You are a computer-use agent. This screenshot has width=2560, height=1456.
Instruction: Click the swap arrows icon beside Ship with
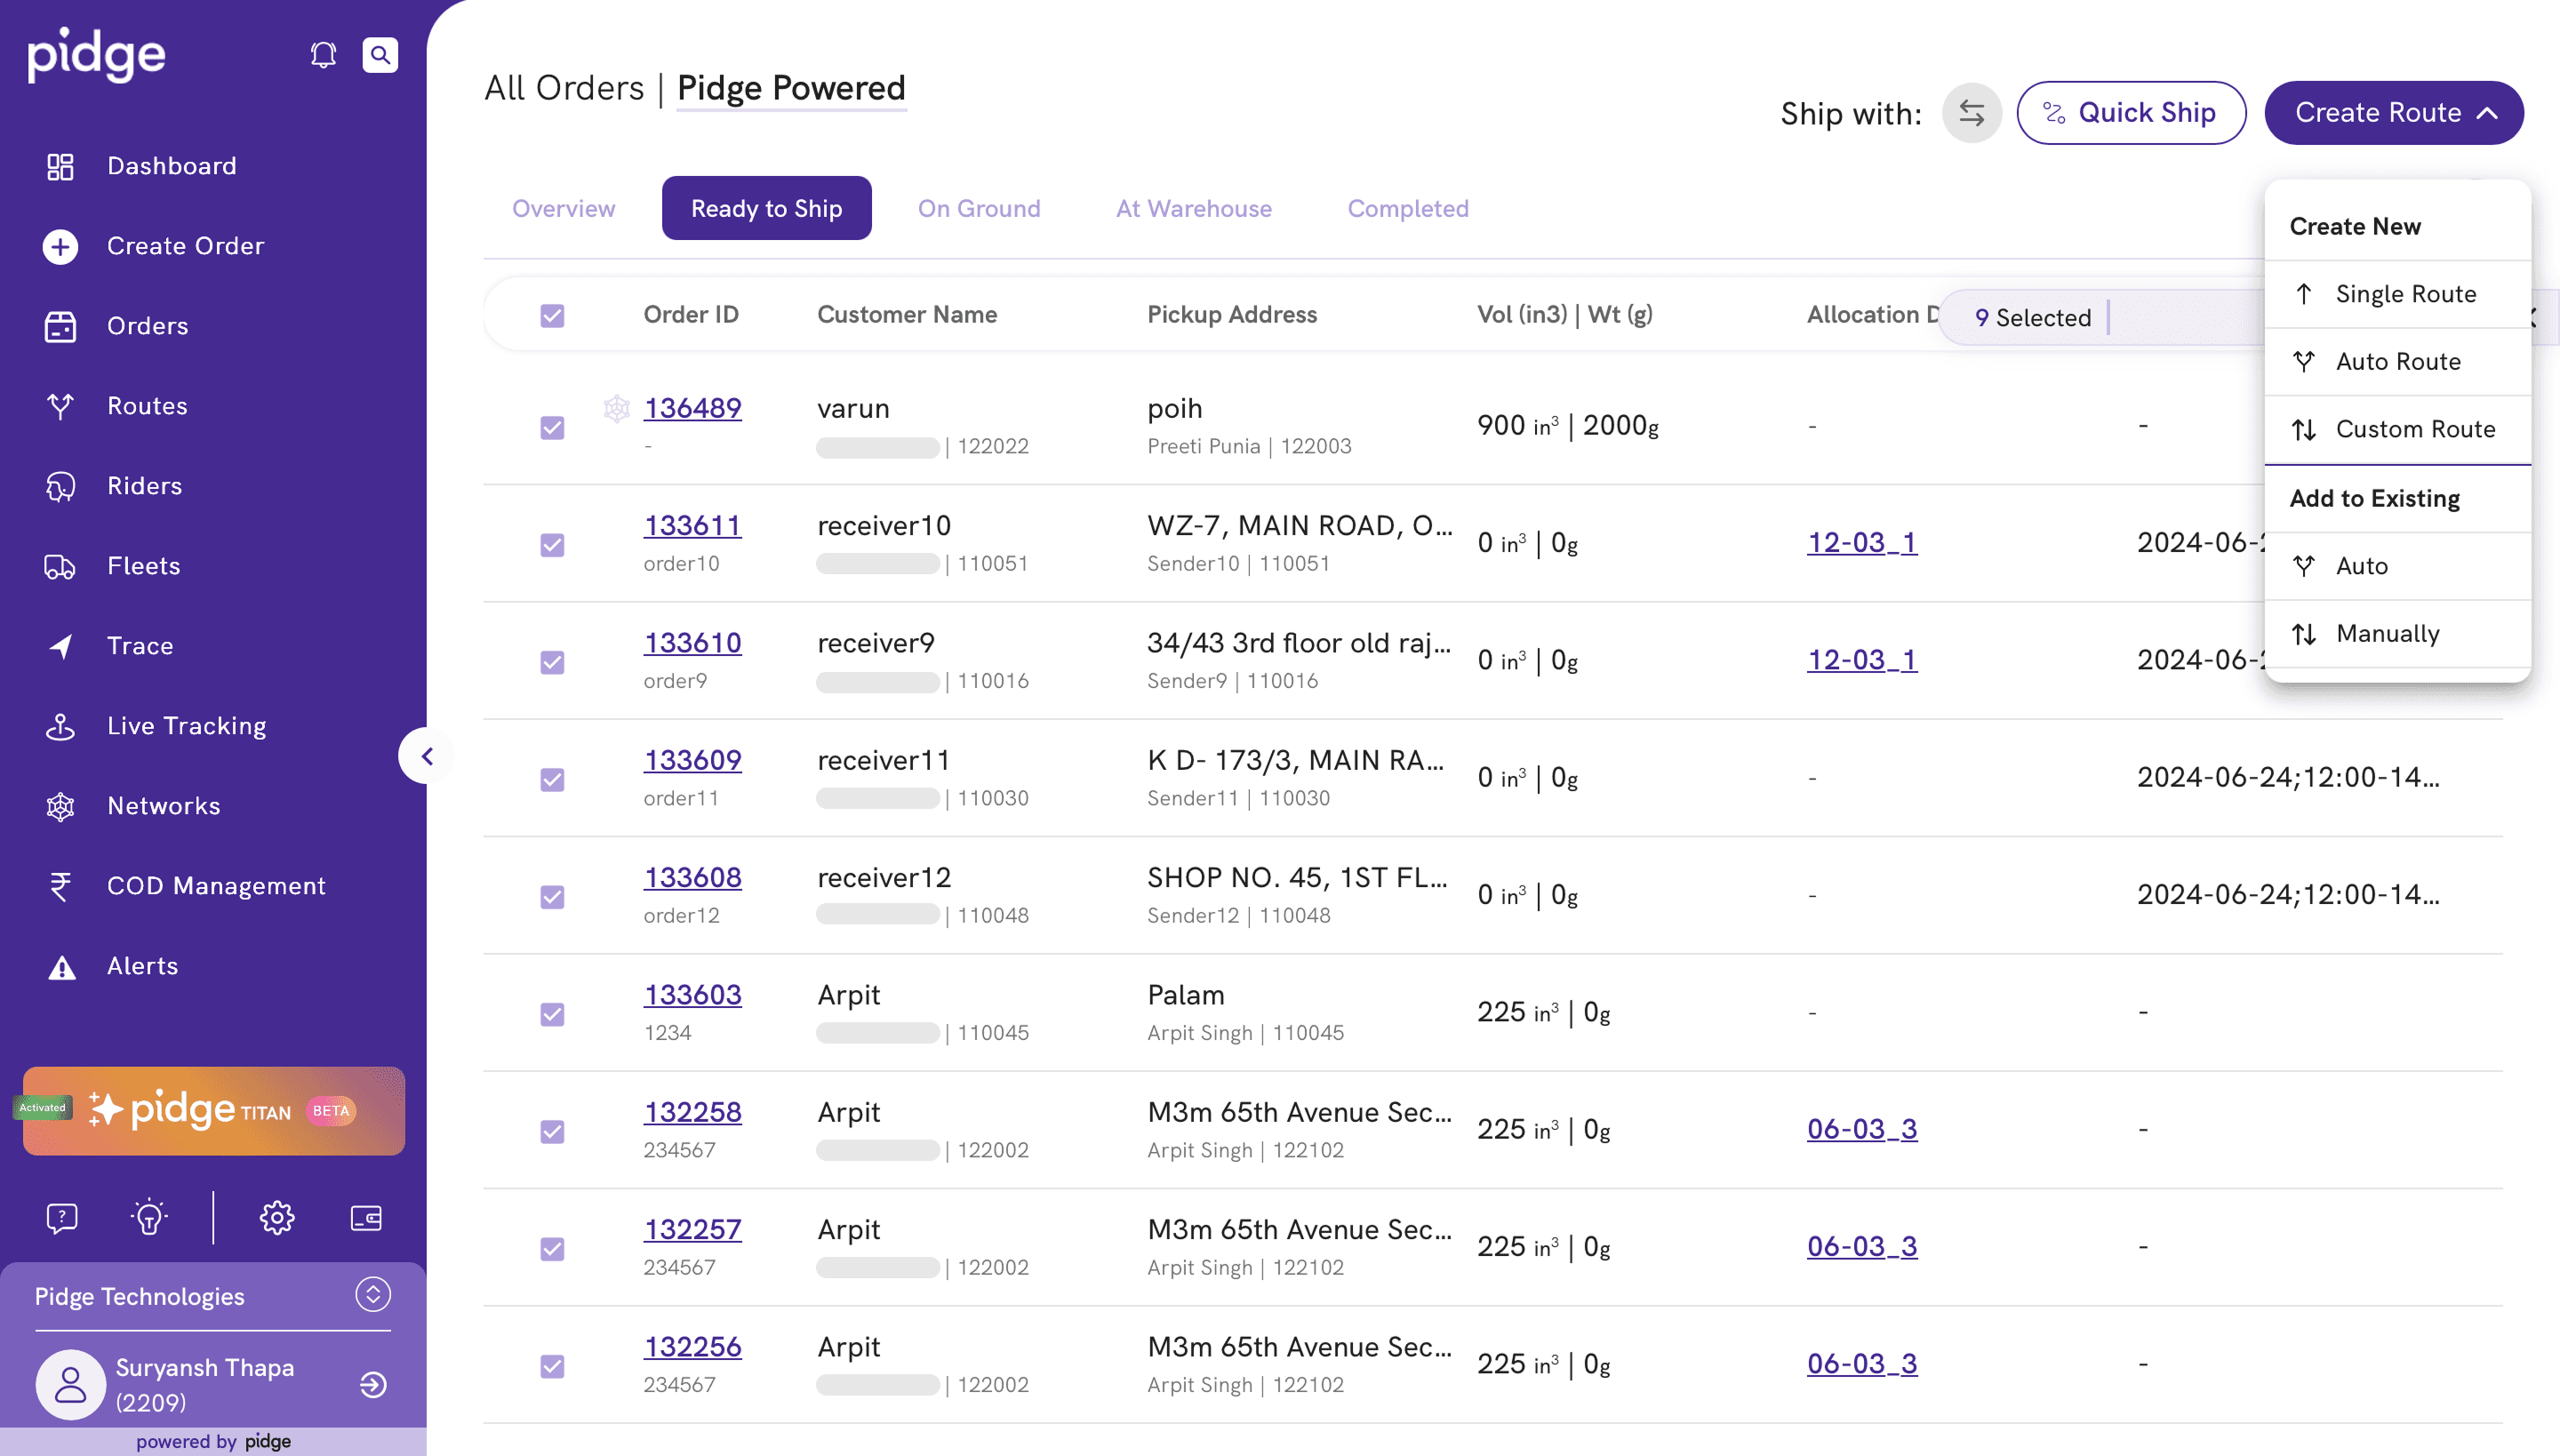(1971, 113)
